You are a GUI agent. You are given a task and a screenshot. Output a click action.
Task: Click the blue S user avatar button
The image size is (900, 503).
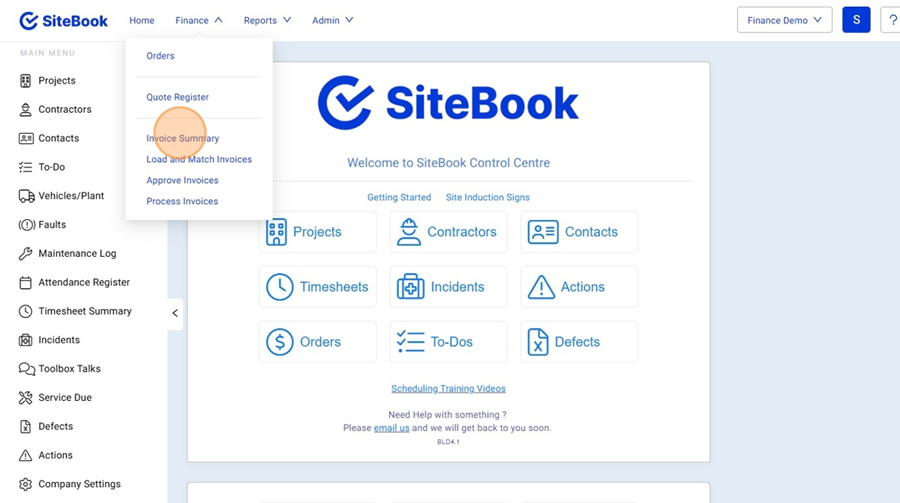click(856, 20)
